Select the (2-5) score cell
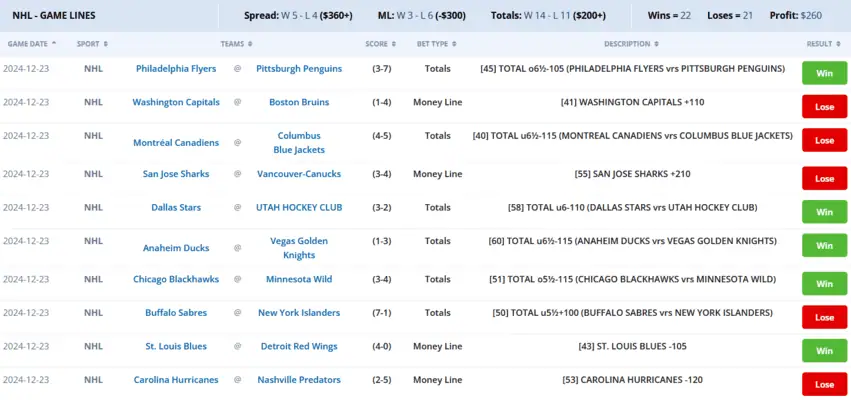 click(x=382, y=380)
